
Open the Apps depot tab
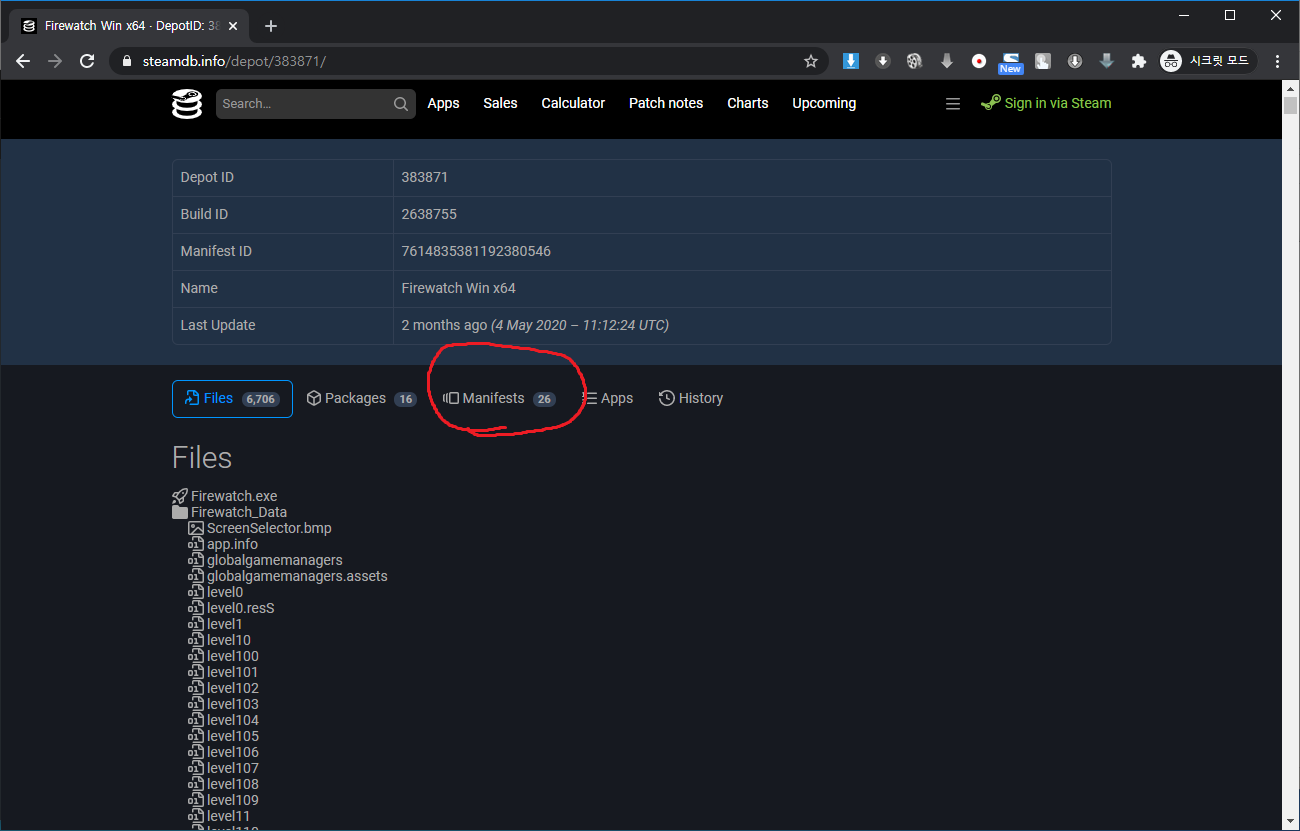(x=608, y=398)
